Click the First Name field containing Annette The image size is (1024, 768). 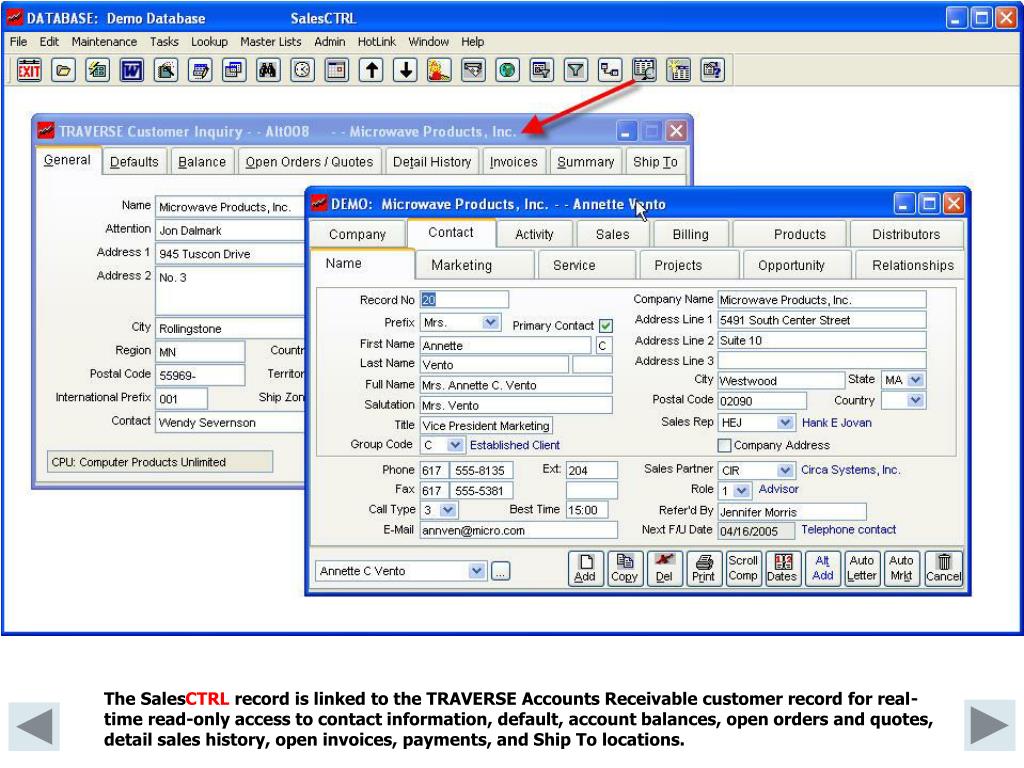[x=505, y=345]
